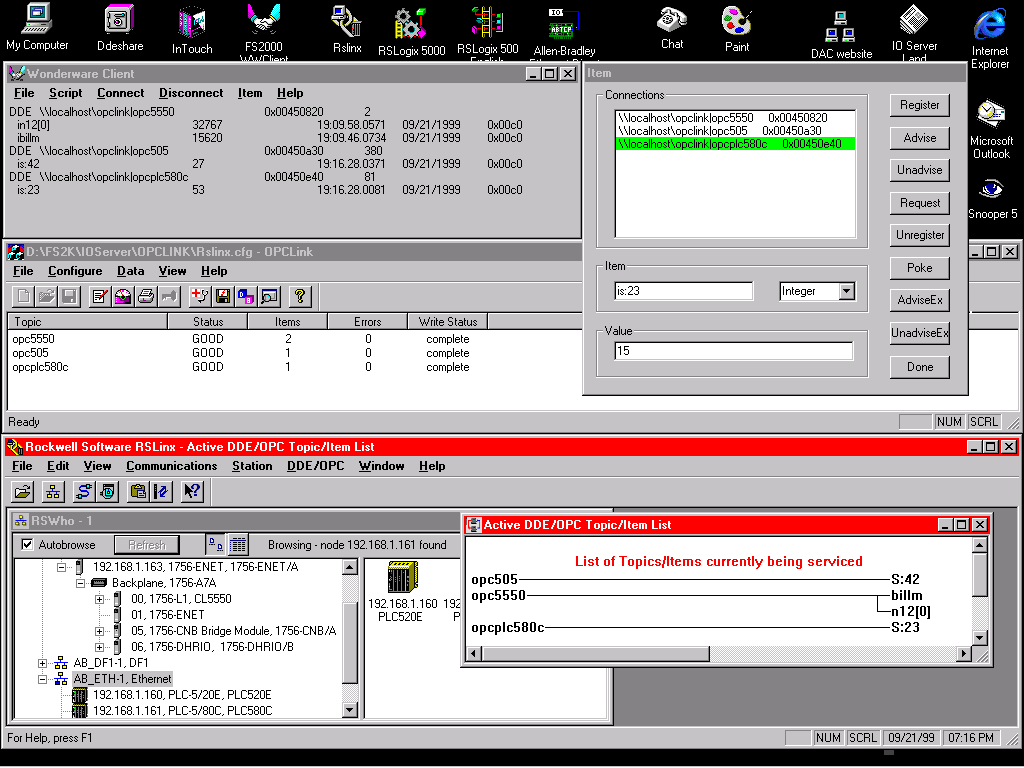Expand the 06, 1756-DHRIO node
The width and height of the screenshot is (1024, 768).
pyautogui.click(x=99, y=647)
